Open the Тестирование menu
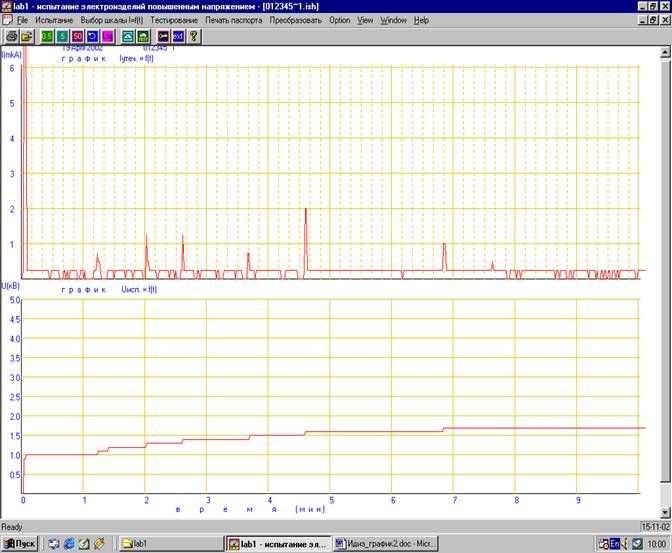Image resolution: width=672 pixels, height=553 pixels. pyautogui.click(x=174, y=20)
